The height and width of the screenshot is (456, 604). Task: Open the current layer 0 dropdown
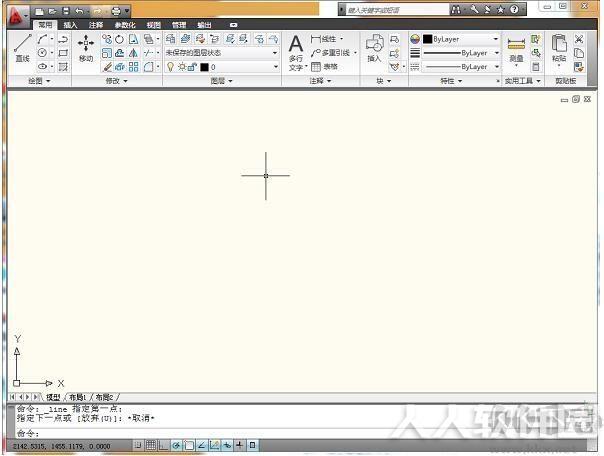(x=222, y=67)
